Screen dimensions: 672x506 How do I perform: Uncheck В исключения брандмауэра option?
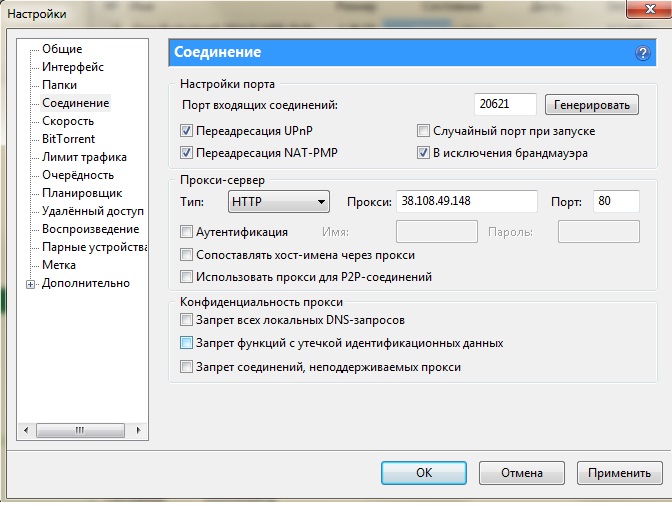coord(423,153)
